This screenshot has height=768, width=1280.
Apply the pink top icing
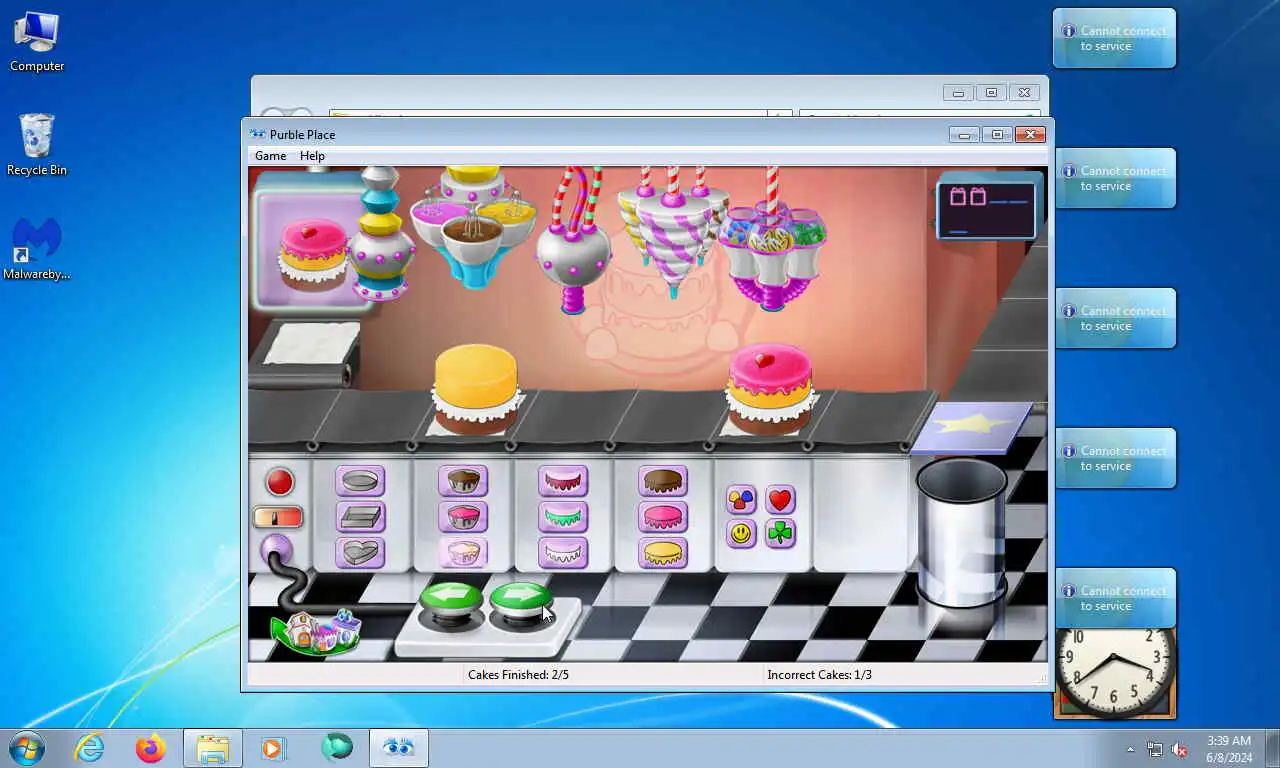pos(663,517)
